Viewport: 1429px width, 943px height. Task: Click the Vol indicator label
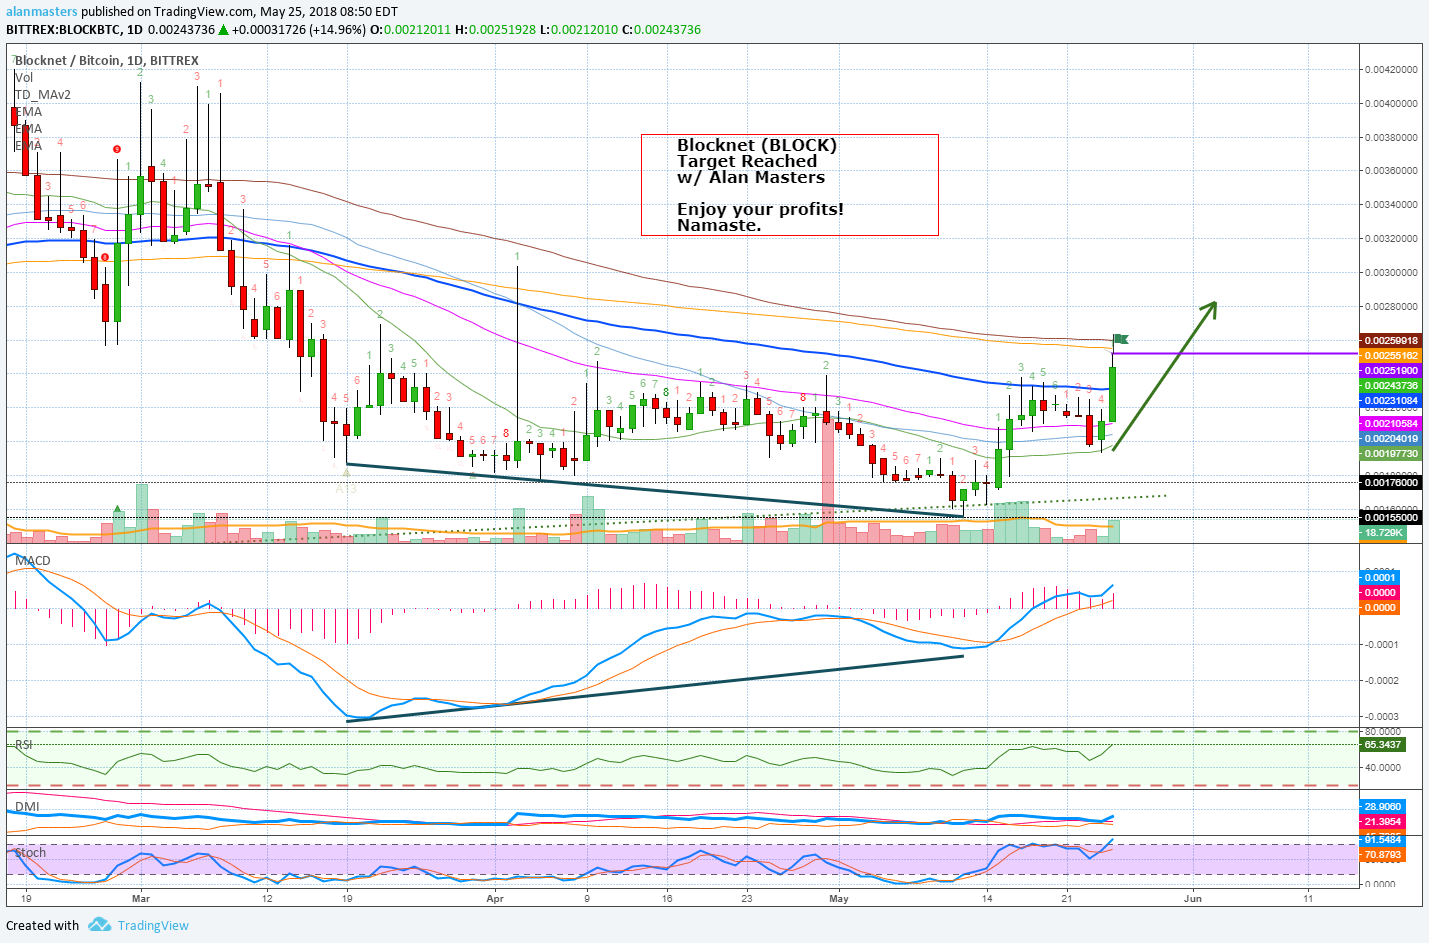pyautogui.click(x=24, y=77)
